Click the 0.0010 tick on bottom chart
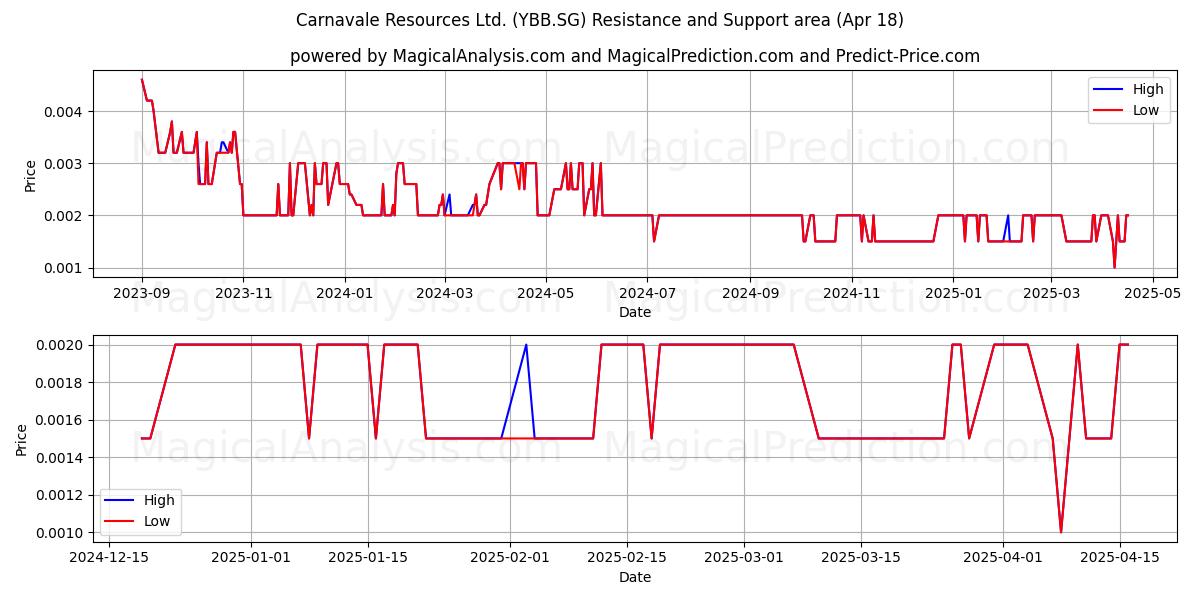 tap(60, 533)
